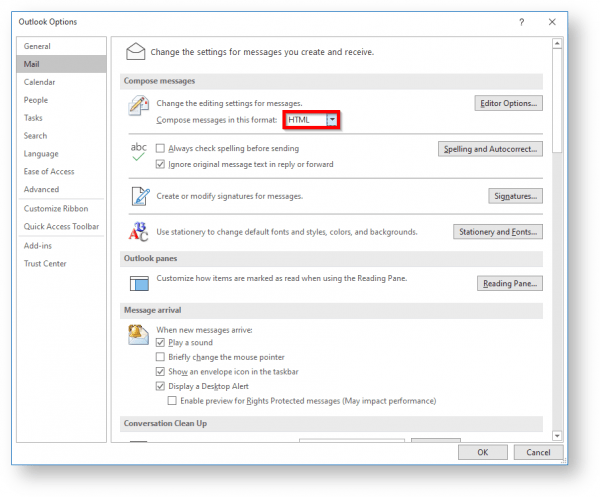Enable Briefly change the mouse pointer
Viewport: 600px width, 497px height.
(160, 357)
